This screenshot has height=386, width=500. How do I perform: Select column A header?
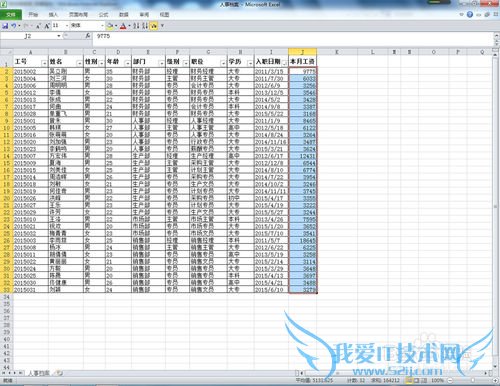pos(31,52)
